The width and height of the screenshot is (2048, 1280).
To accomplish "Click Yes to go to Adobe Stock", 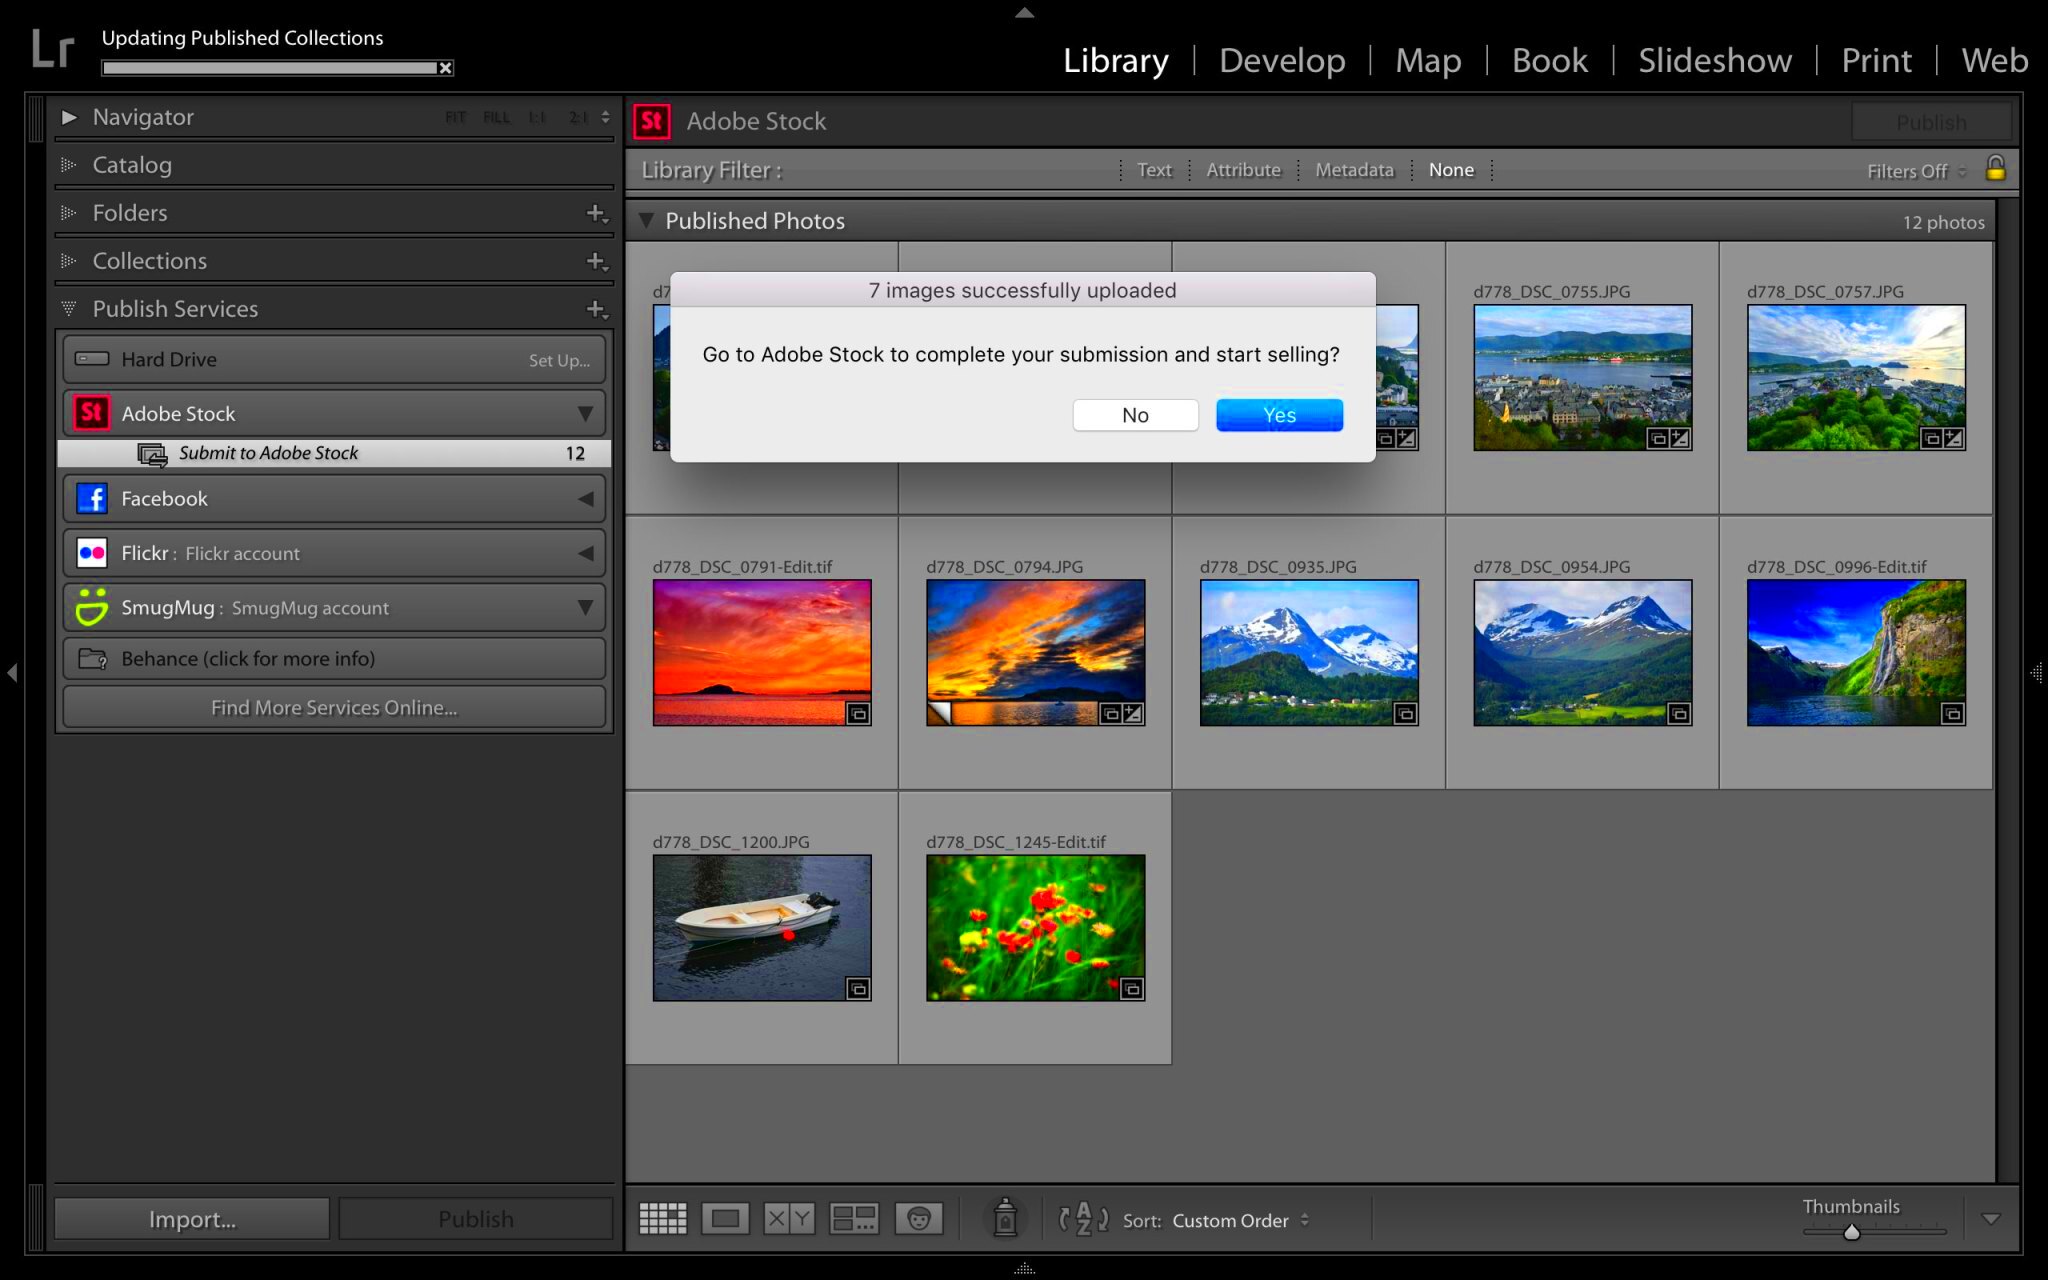I will [x=1278, y=414].
